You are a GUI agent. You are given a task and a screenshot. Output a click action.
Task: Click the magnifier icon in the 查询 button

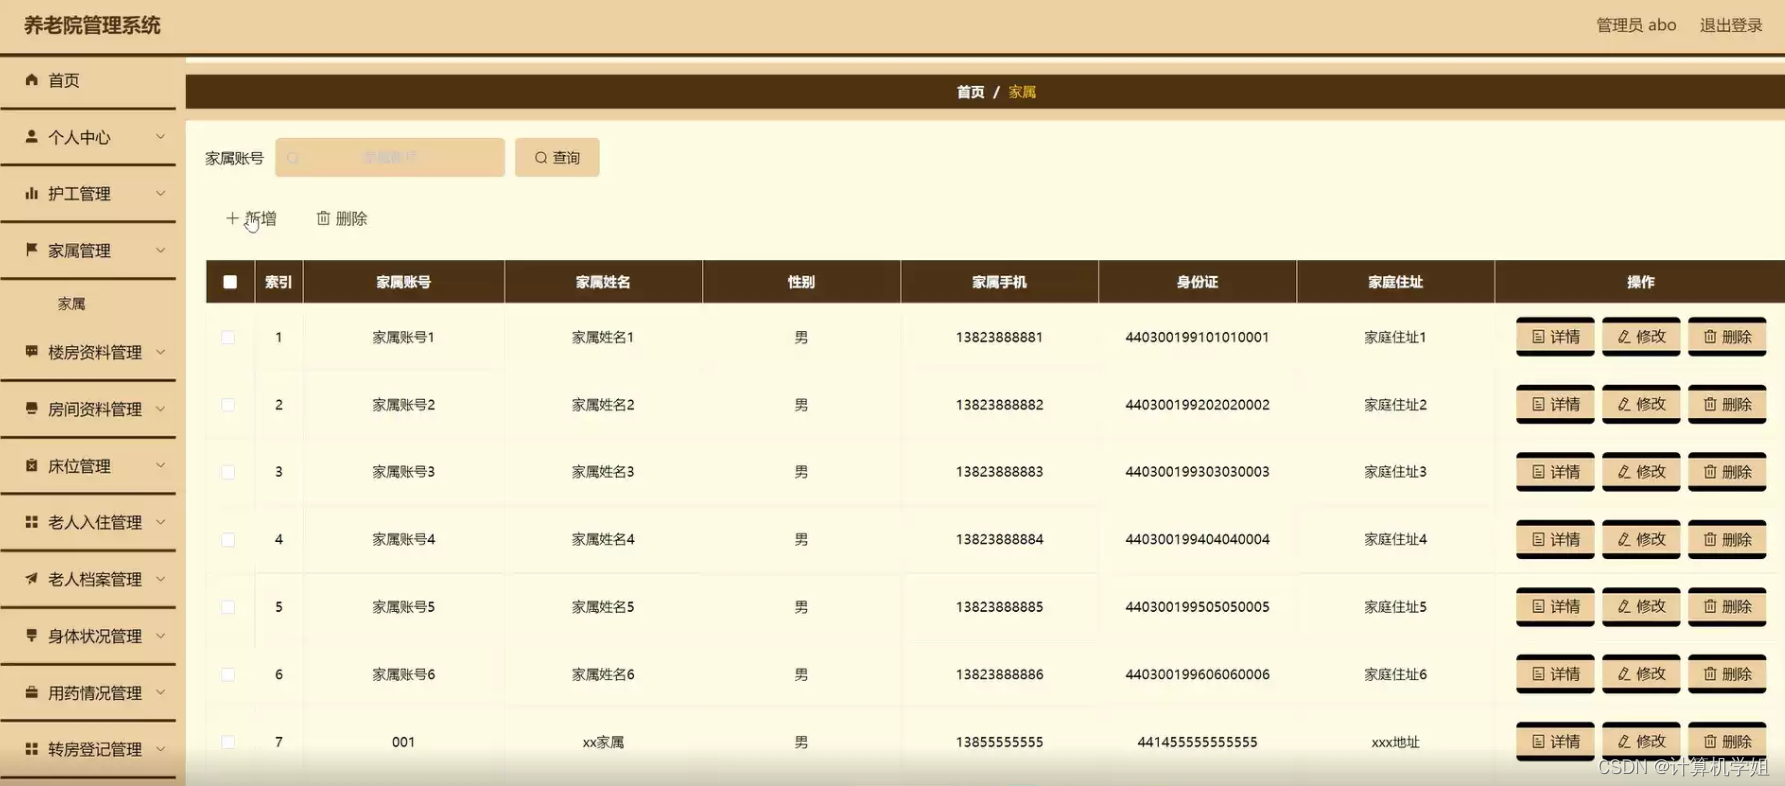pos(541,157)
